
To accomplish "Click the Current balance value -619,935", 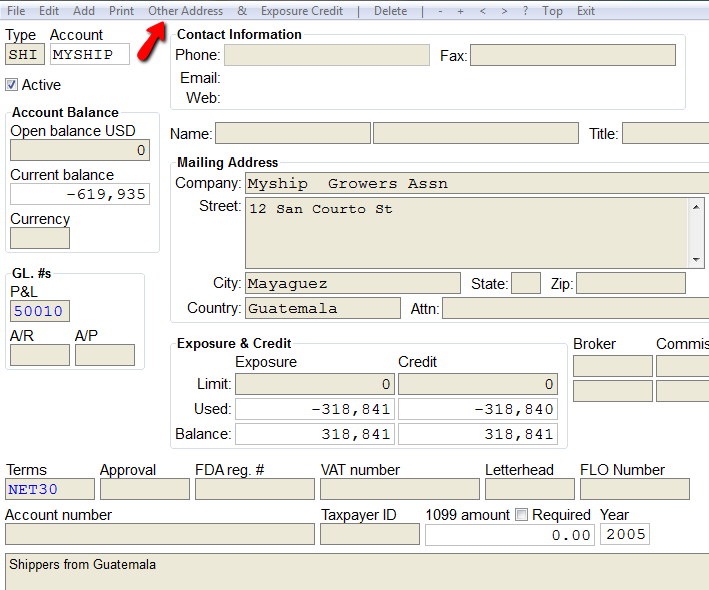I will (80, 194).
